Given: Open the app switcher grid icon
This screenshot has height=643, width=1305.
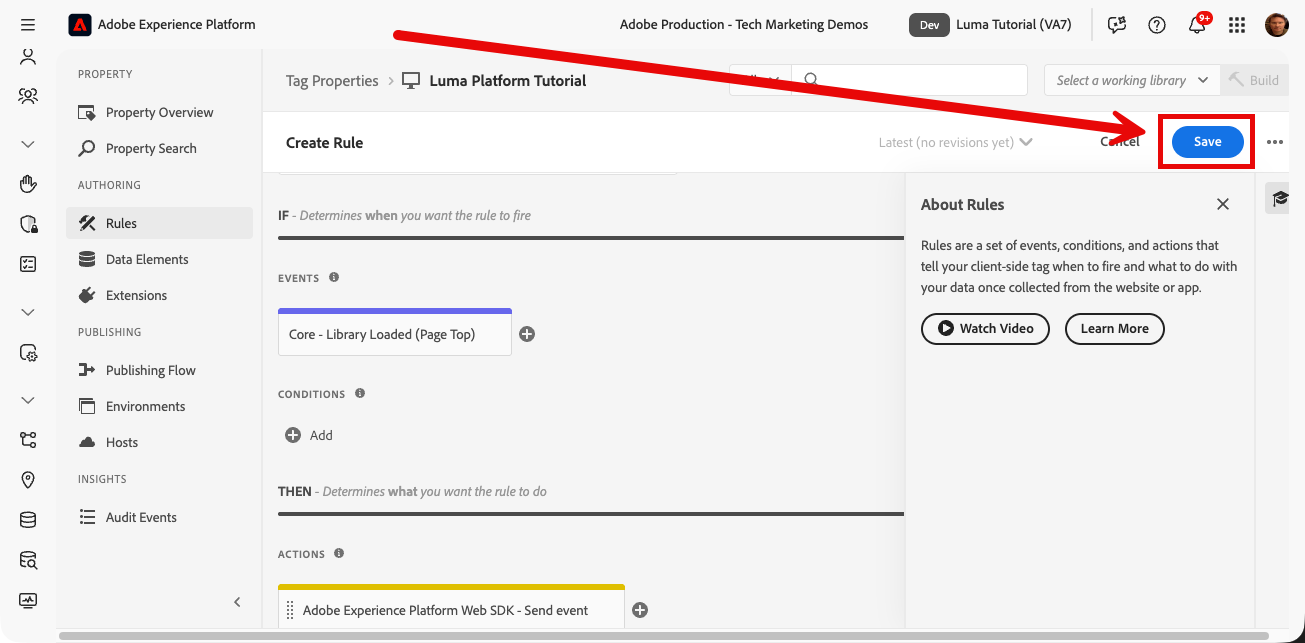Looking at the screenshot, I should click(1237, 25).
